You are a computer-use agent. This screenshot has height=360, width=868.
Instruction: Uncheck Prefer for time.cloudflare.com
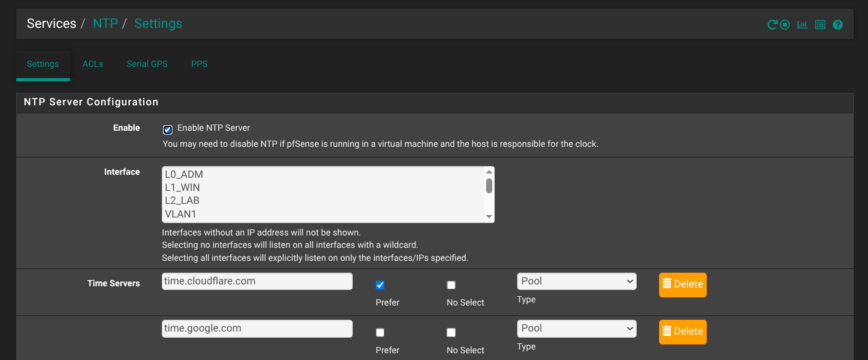click(380, 285)
